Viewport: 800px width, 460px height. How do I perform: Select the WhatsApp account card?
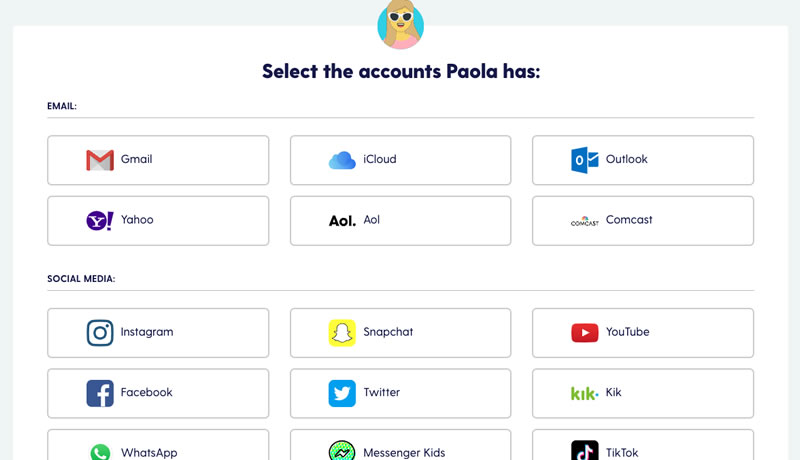[x=158, y=445]
